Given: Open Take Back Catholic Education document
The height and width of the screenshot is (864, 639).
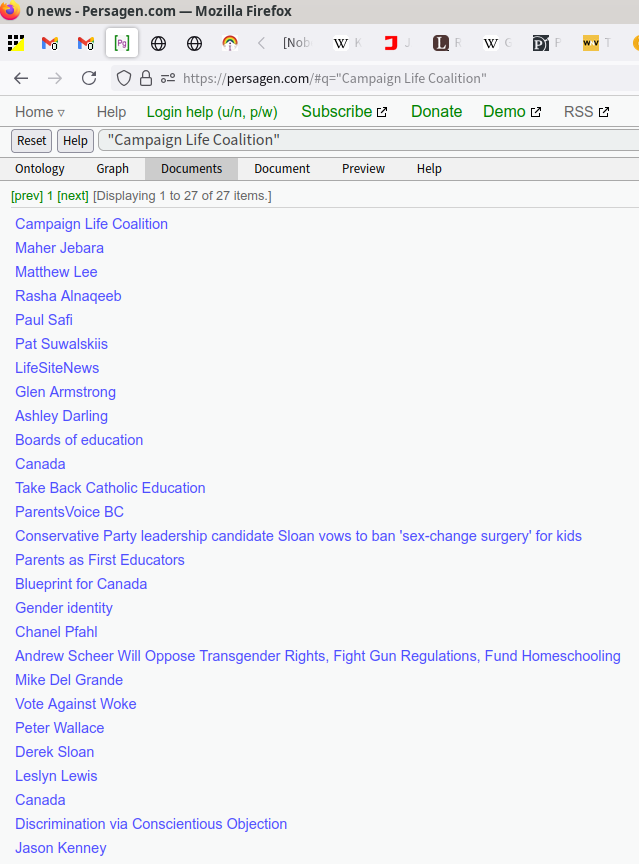Looking at the screenshot, I should tap(110, 488).
